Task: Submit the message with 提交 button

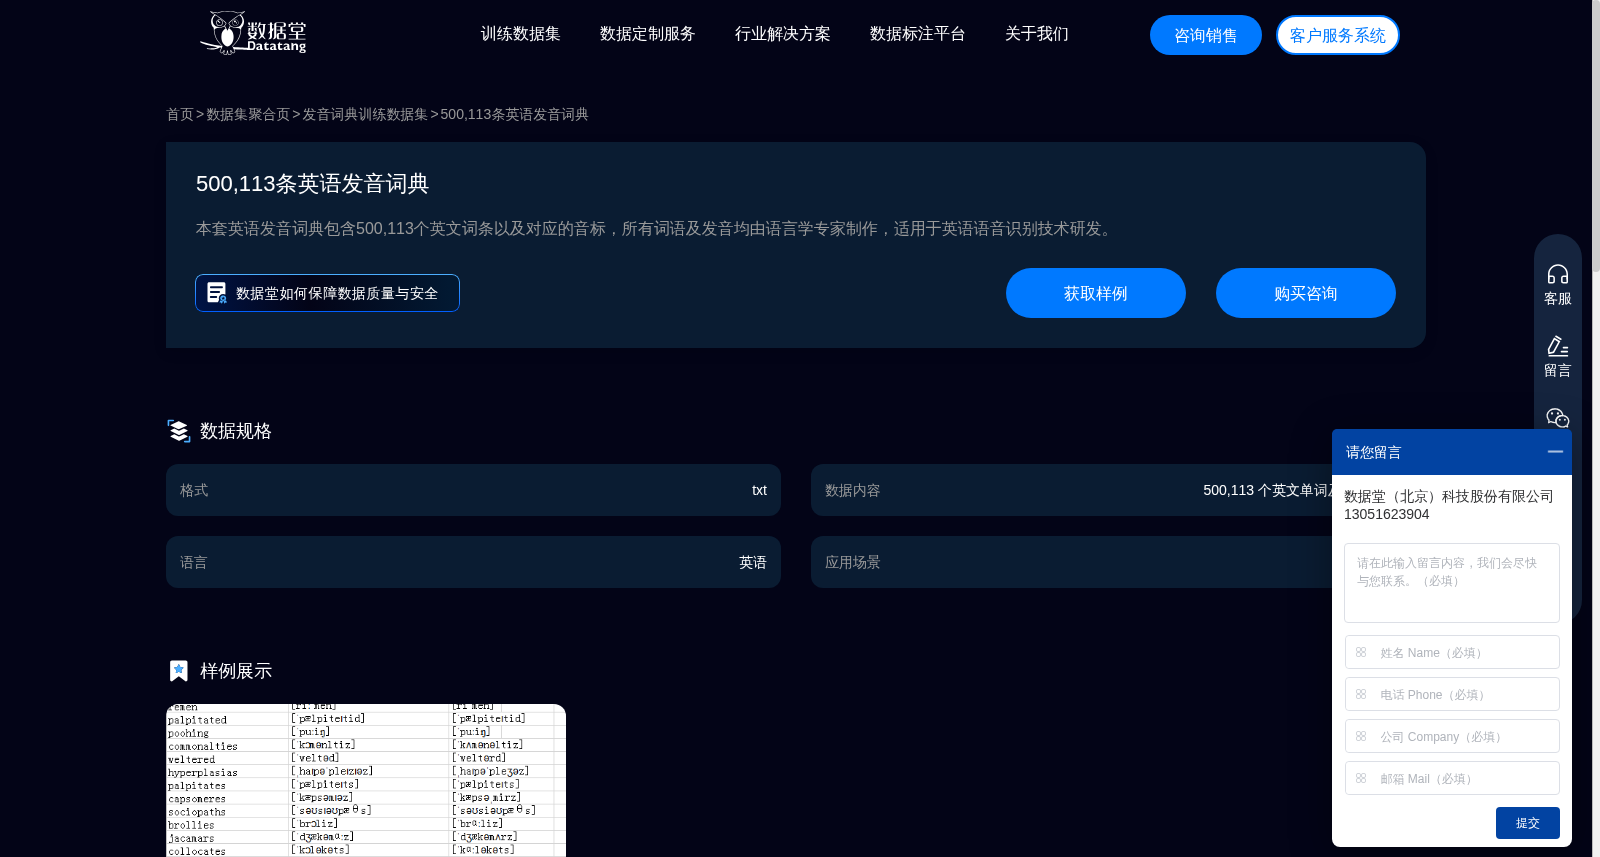Action: (x=1528, y=823)
